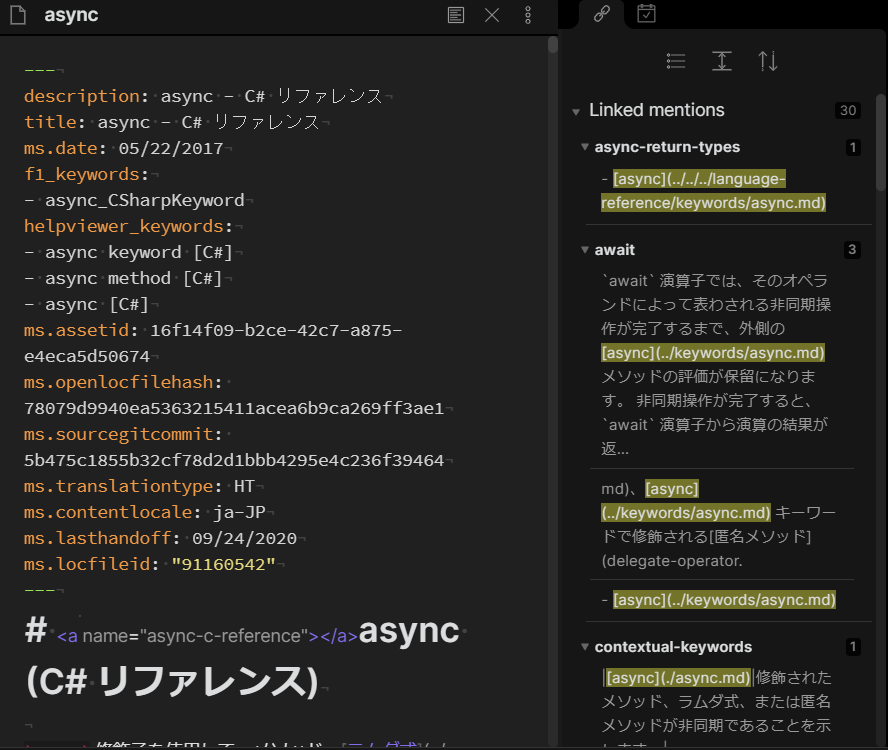The image size is (888, 750).
Task: Open await mention beginning with `await` 演算子では
Action: pos(716,365)
